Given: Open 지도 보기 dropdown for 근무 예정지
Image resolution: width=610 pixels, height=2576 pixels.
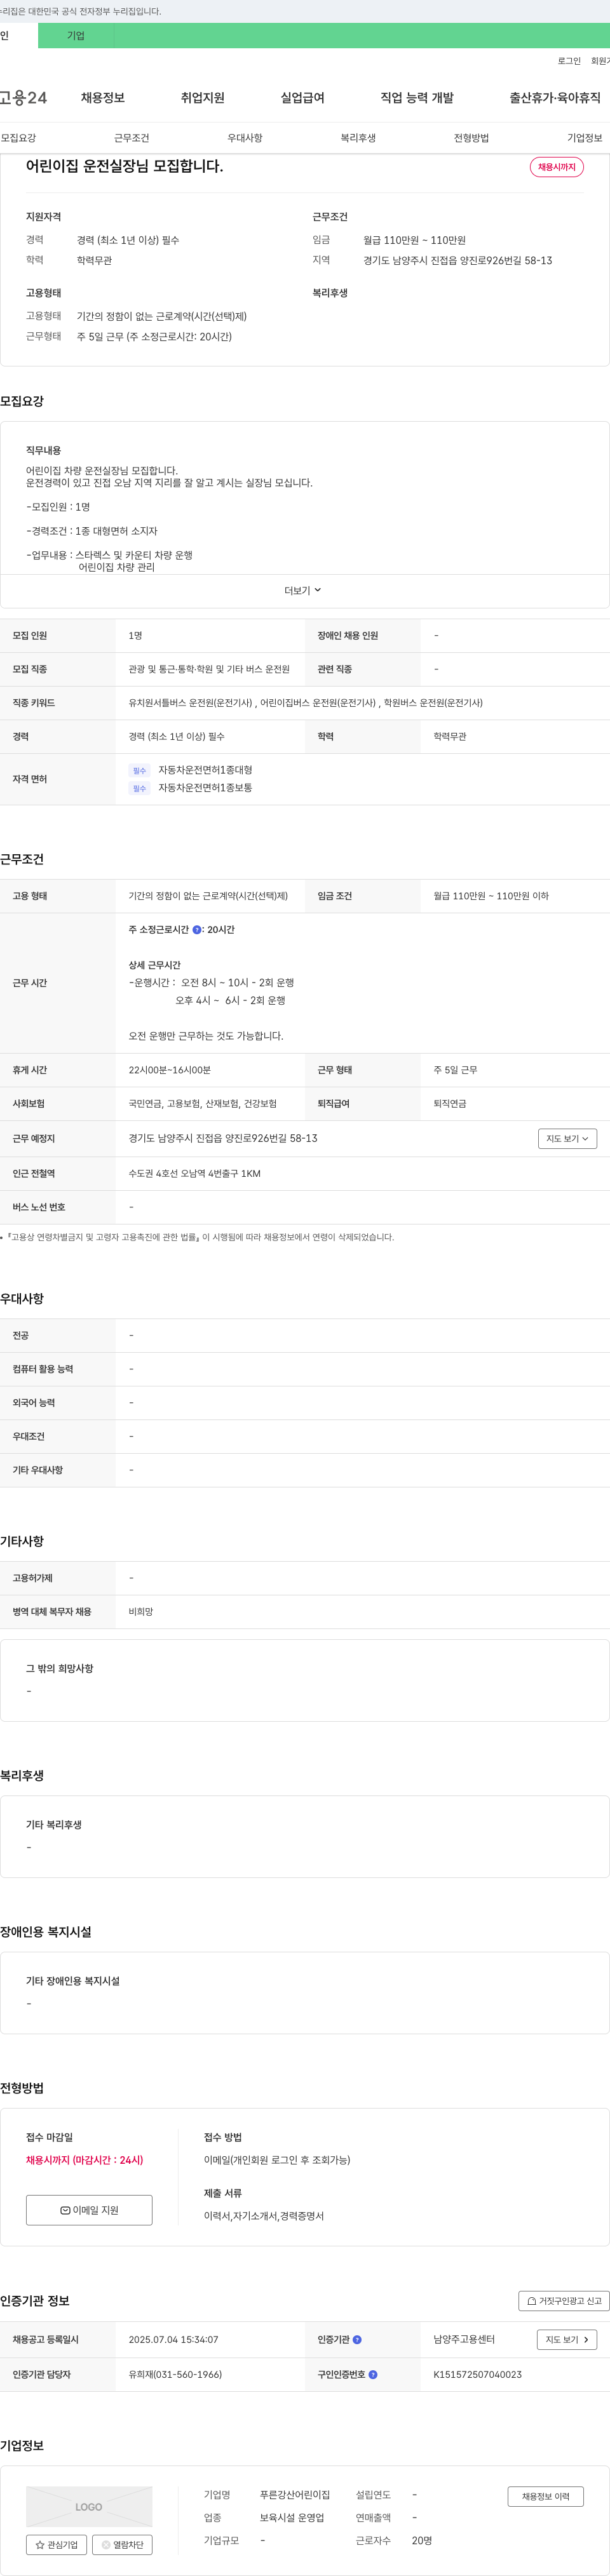Looking at the screenshot, I should (567, 1138).
